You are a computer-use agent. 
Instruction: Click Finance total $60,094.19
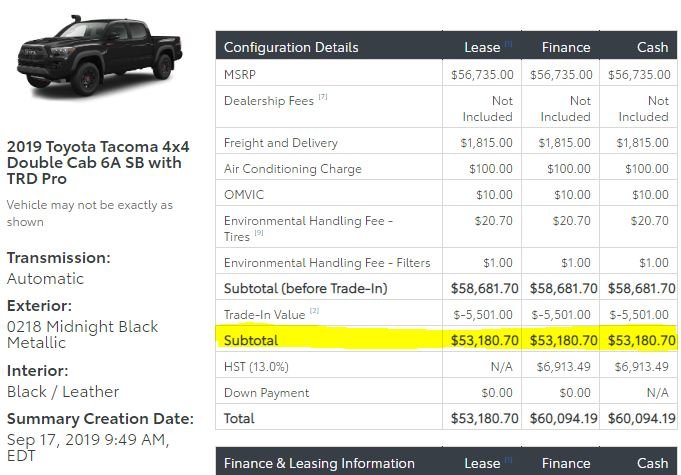pyautogui.click(x=563, y=419)
